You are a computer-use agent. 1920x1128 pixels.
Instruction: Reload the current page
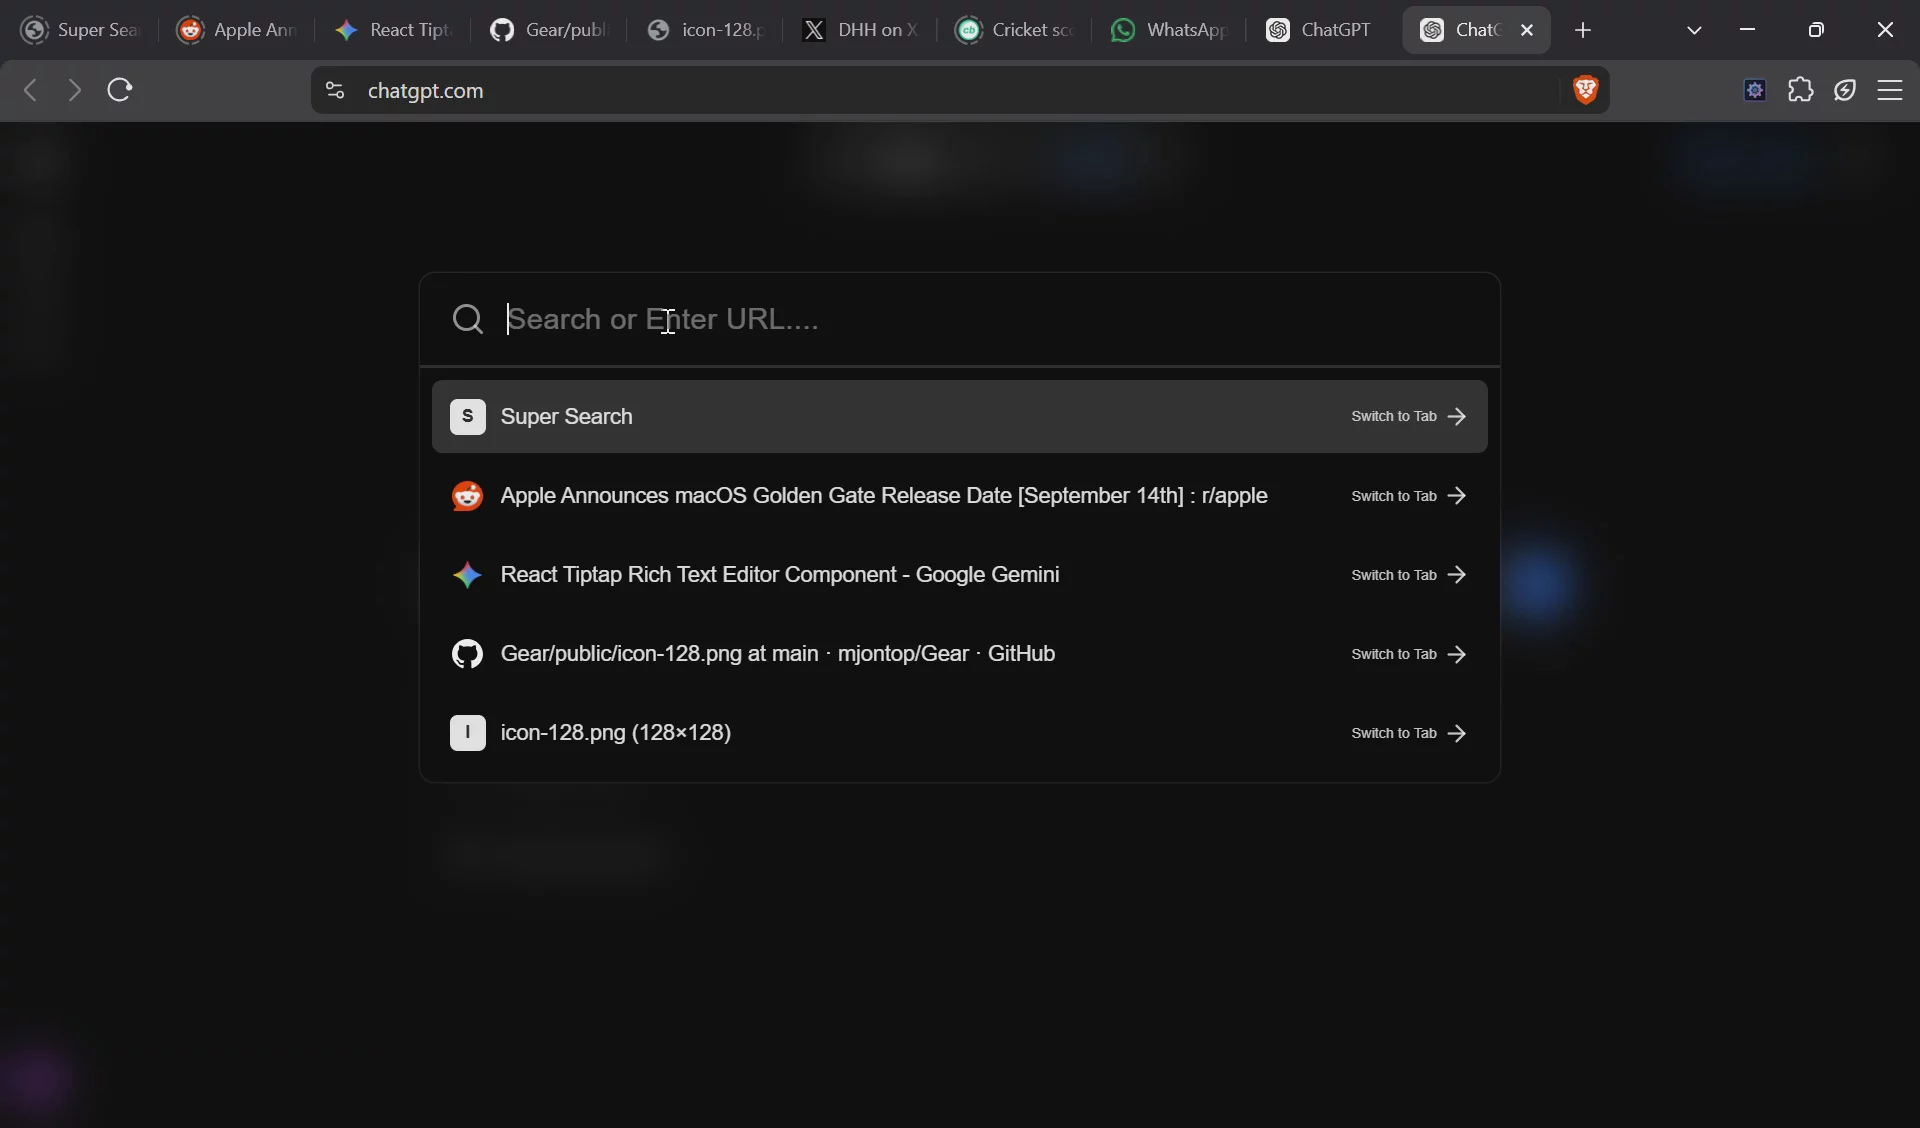(x=120, y=90)
